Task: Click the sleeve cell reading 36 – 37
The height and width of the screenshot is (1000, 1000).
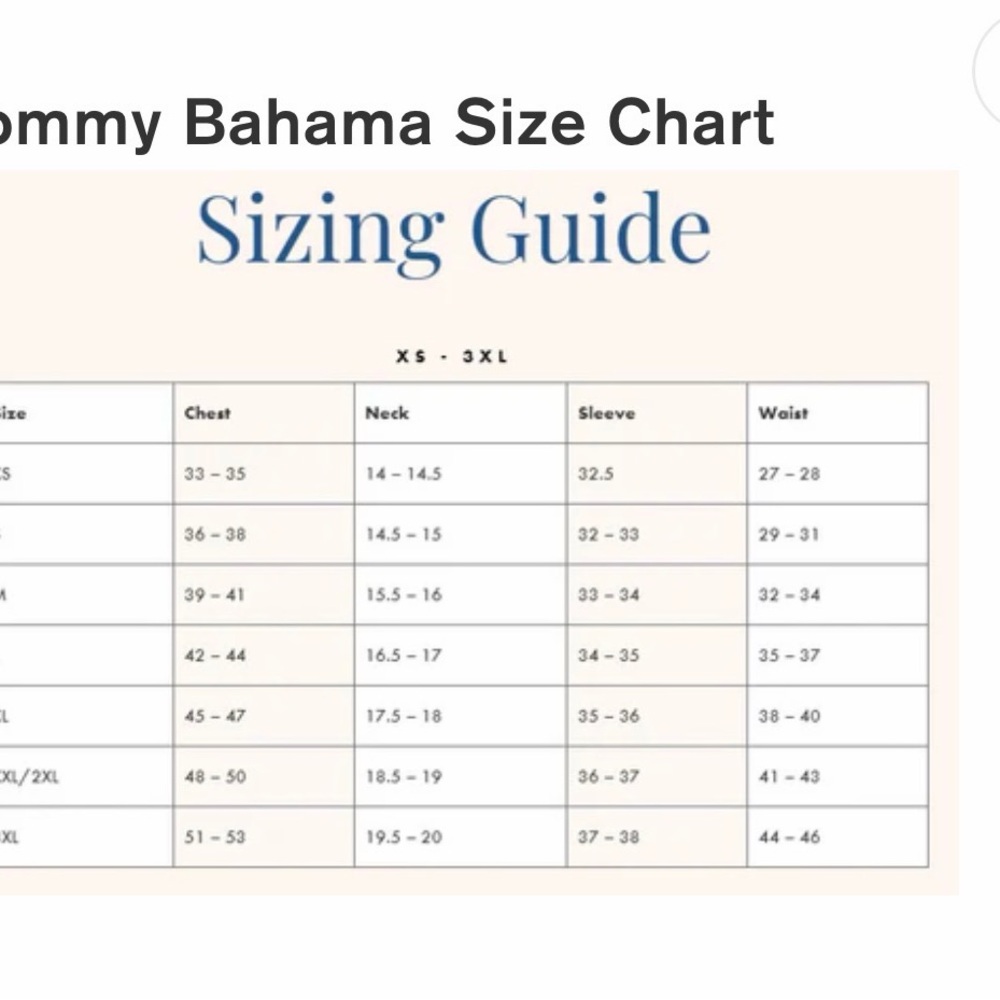Action: tap(657, 777)
